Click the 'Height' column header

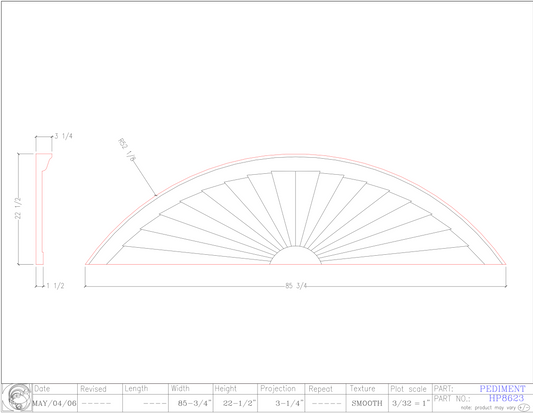[225, 389]
